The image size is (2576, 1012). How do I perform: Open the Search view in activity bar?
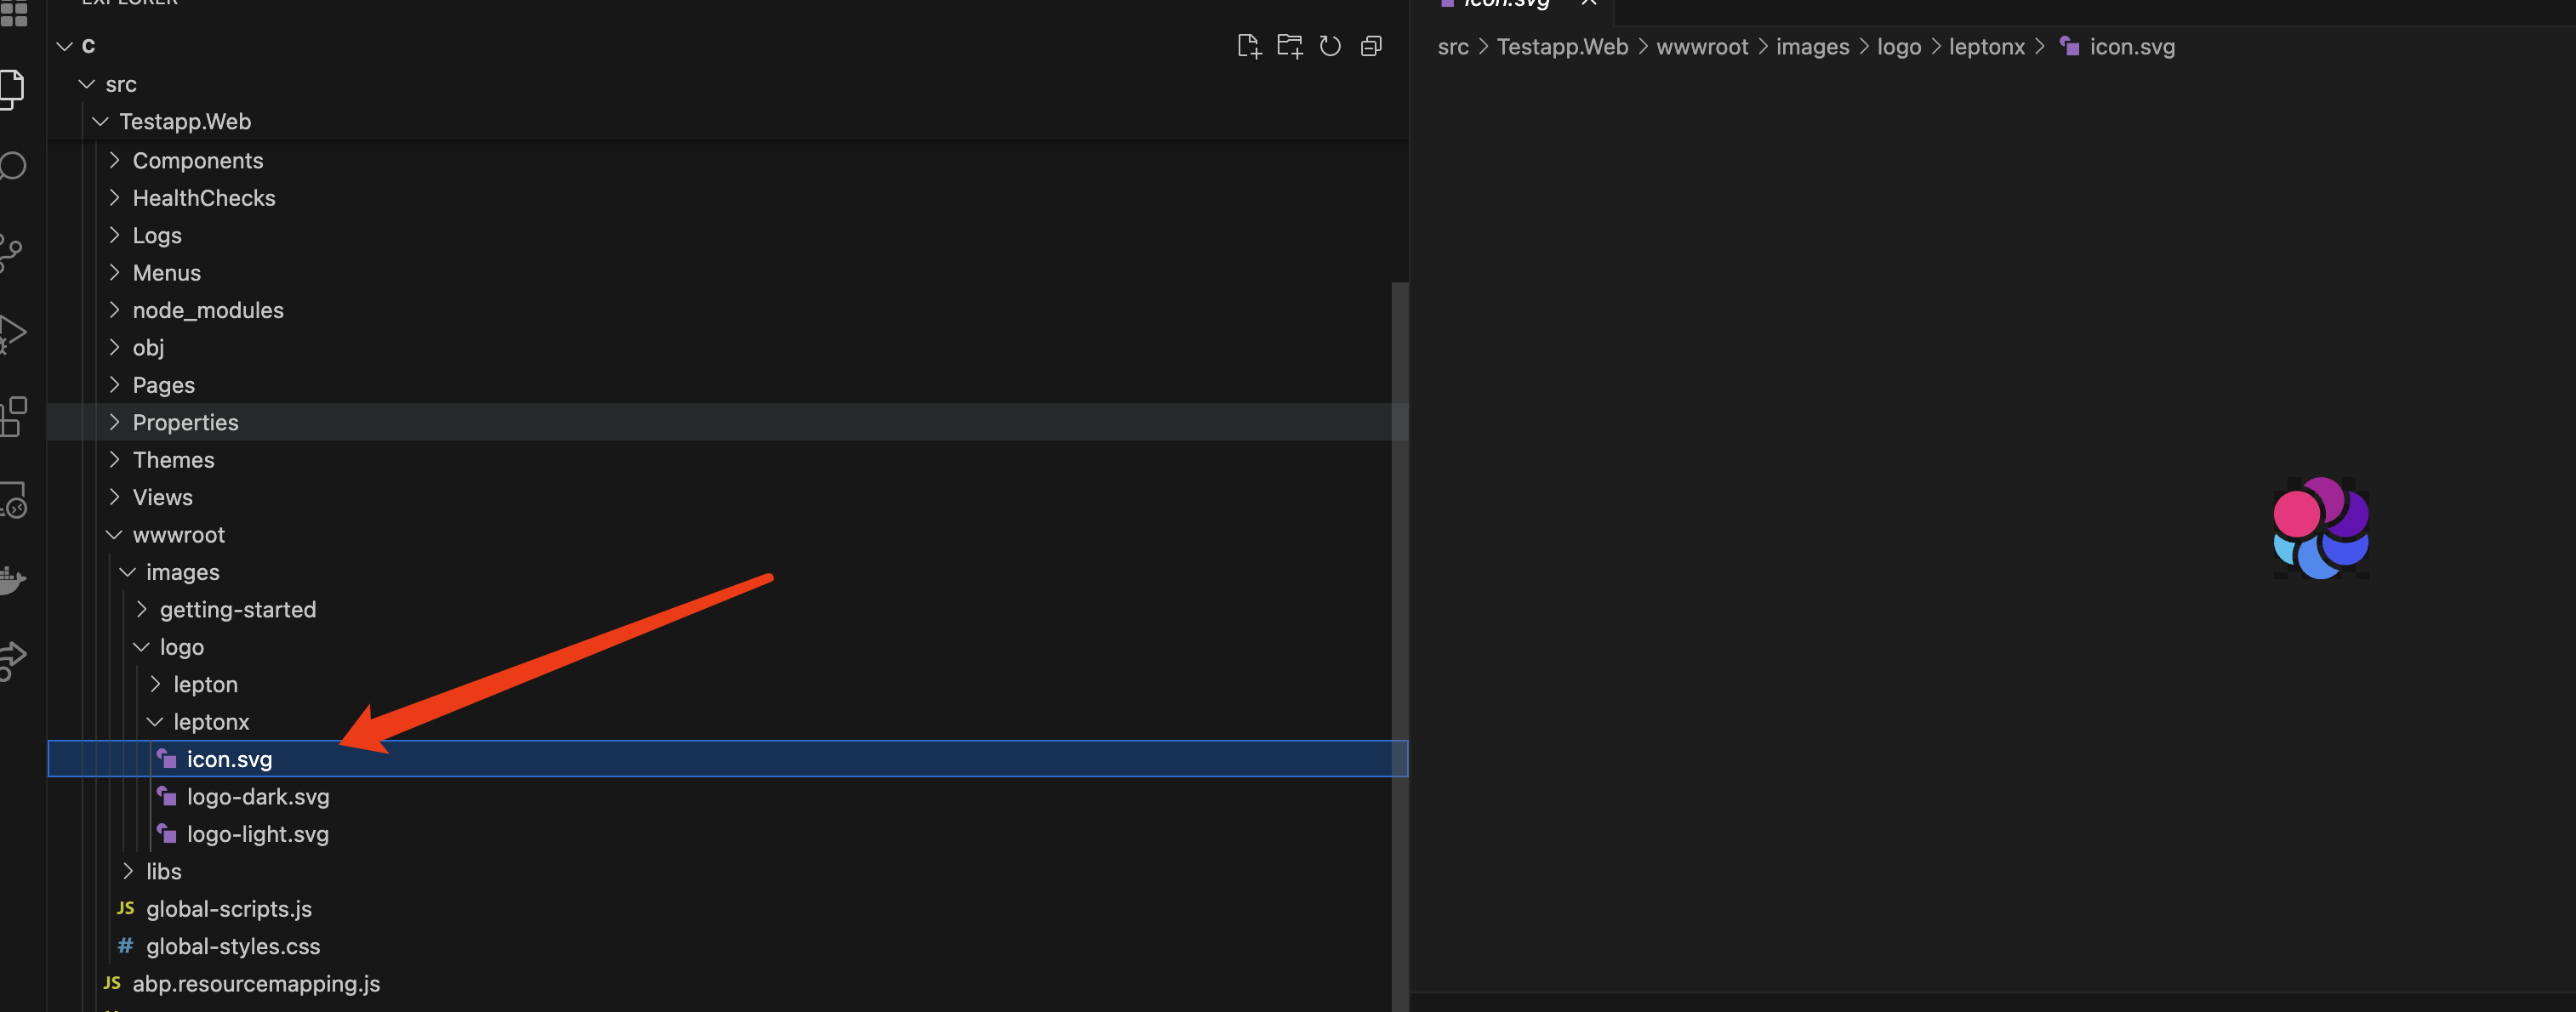click(x=13, y=166)
